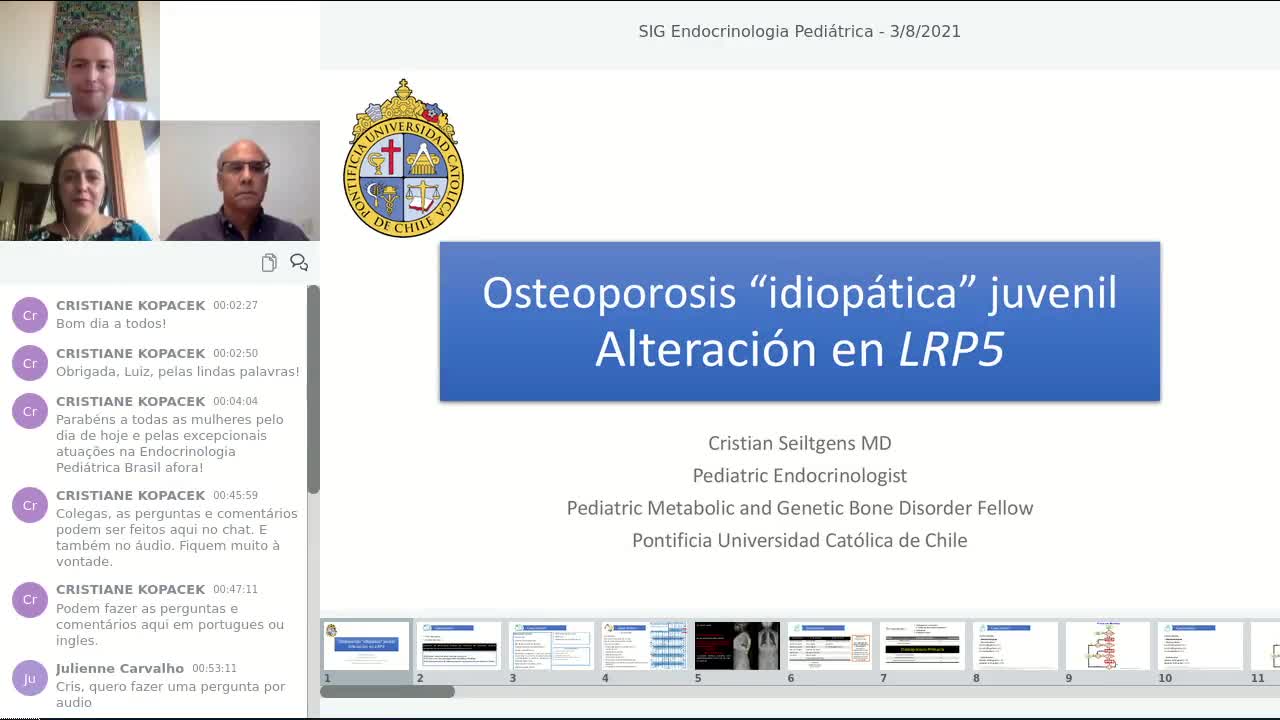1280x720 pixels.
Task: Click the timestamp 00:45:59
Action: 235,495
